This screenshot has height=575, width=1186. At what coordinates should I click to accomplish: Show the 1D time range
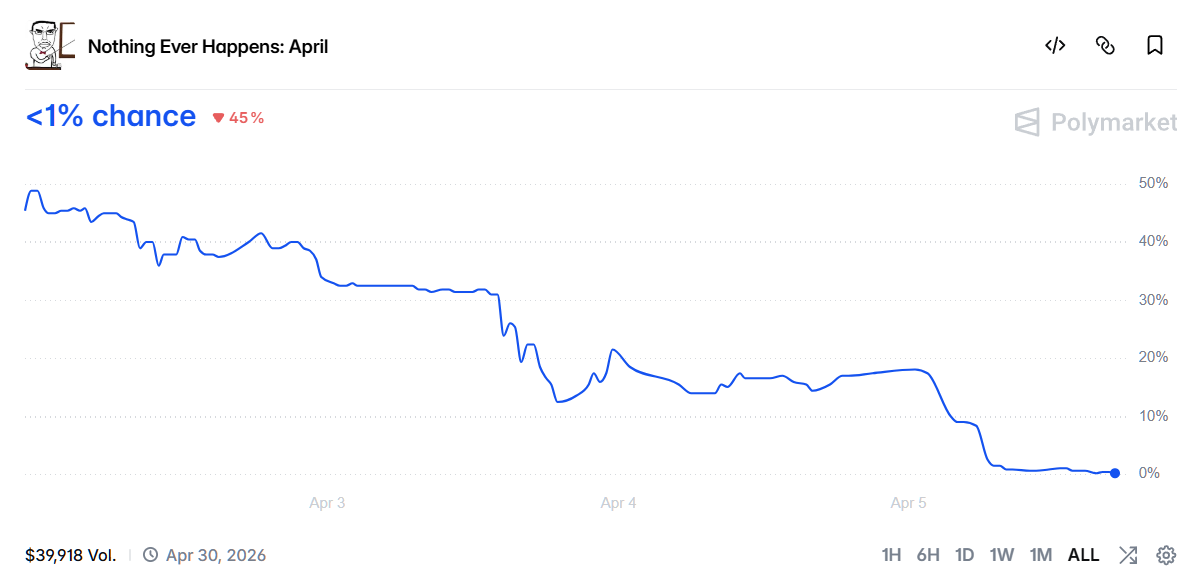(x=964, y=555)
